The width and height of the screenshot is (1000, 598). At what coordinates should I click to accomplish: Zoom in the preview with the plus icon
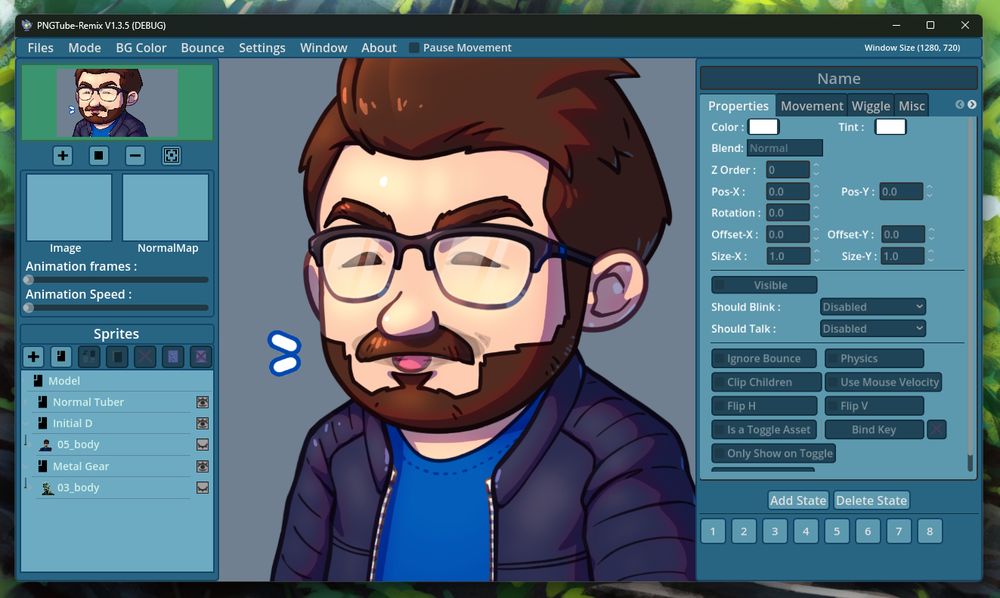click(x=62, y=156)
